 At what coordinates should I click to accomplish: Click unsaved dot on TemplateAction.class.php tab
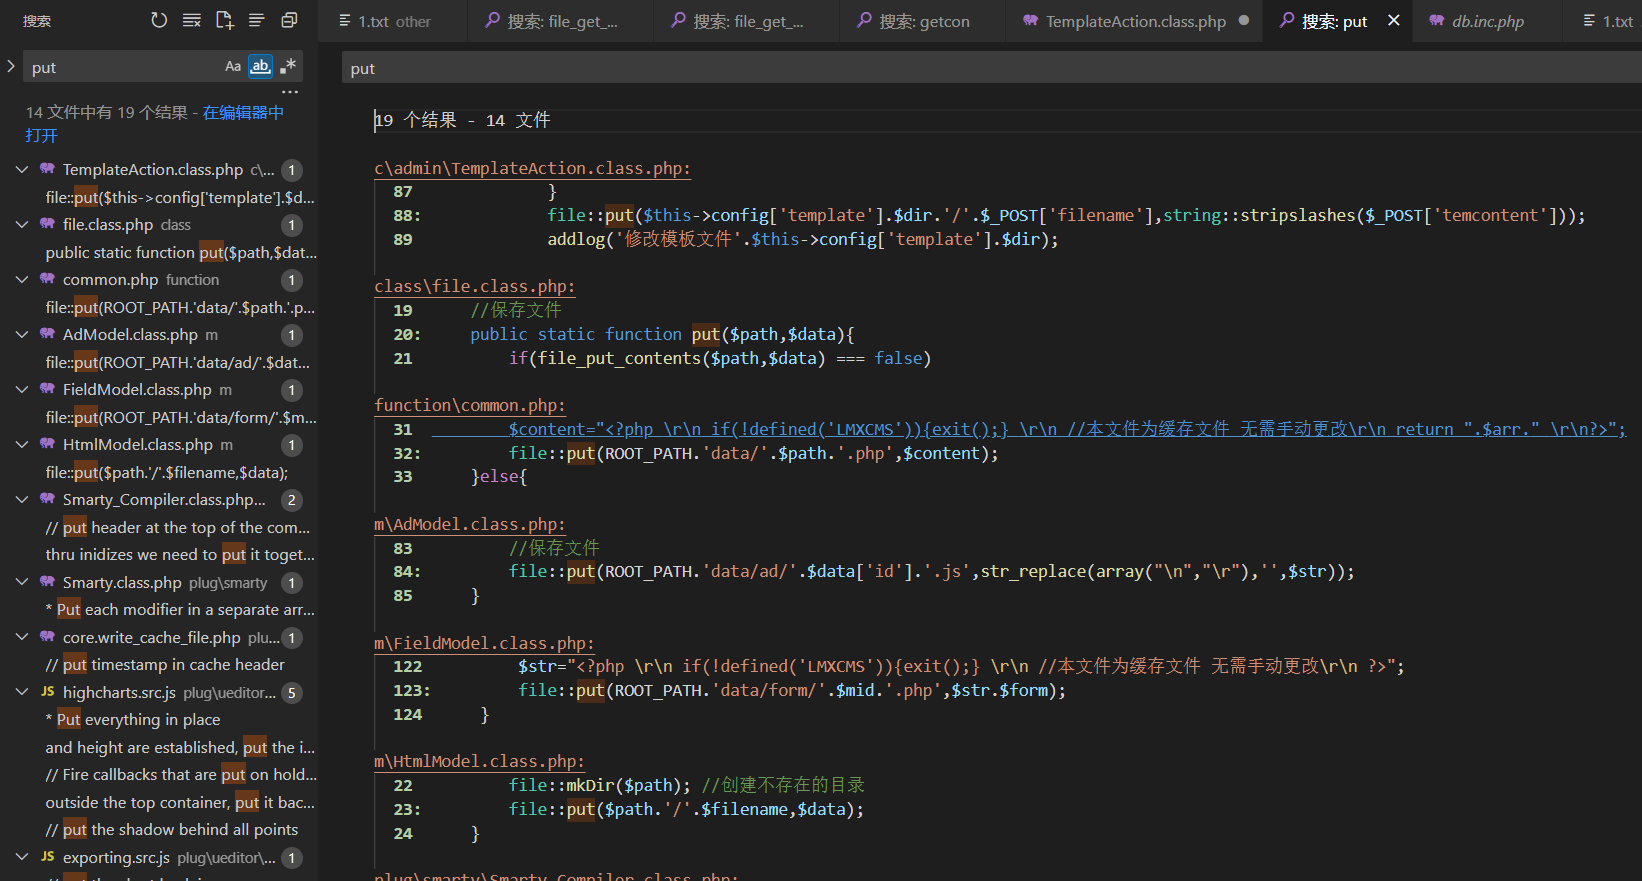tap(1244, 20)
